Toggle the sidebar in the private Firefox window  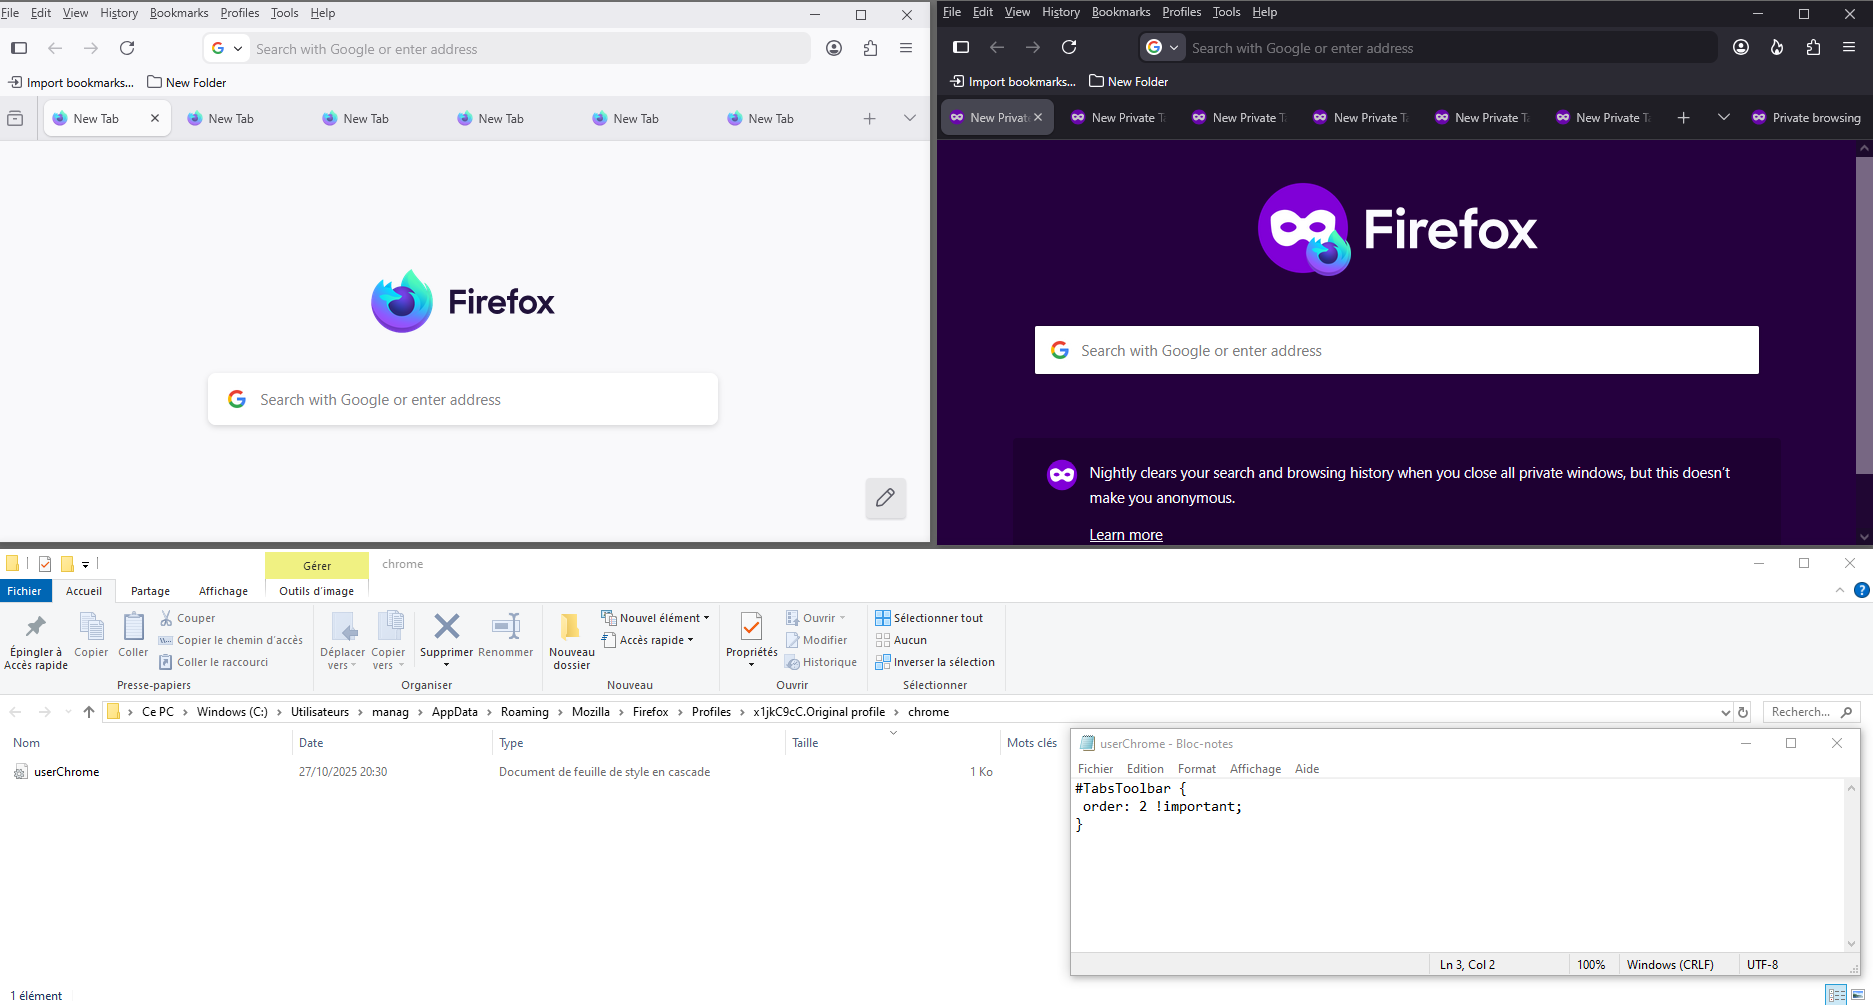point(961,47)
